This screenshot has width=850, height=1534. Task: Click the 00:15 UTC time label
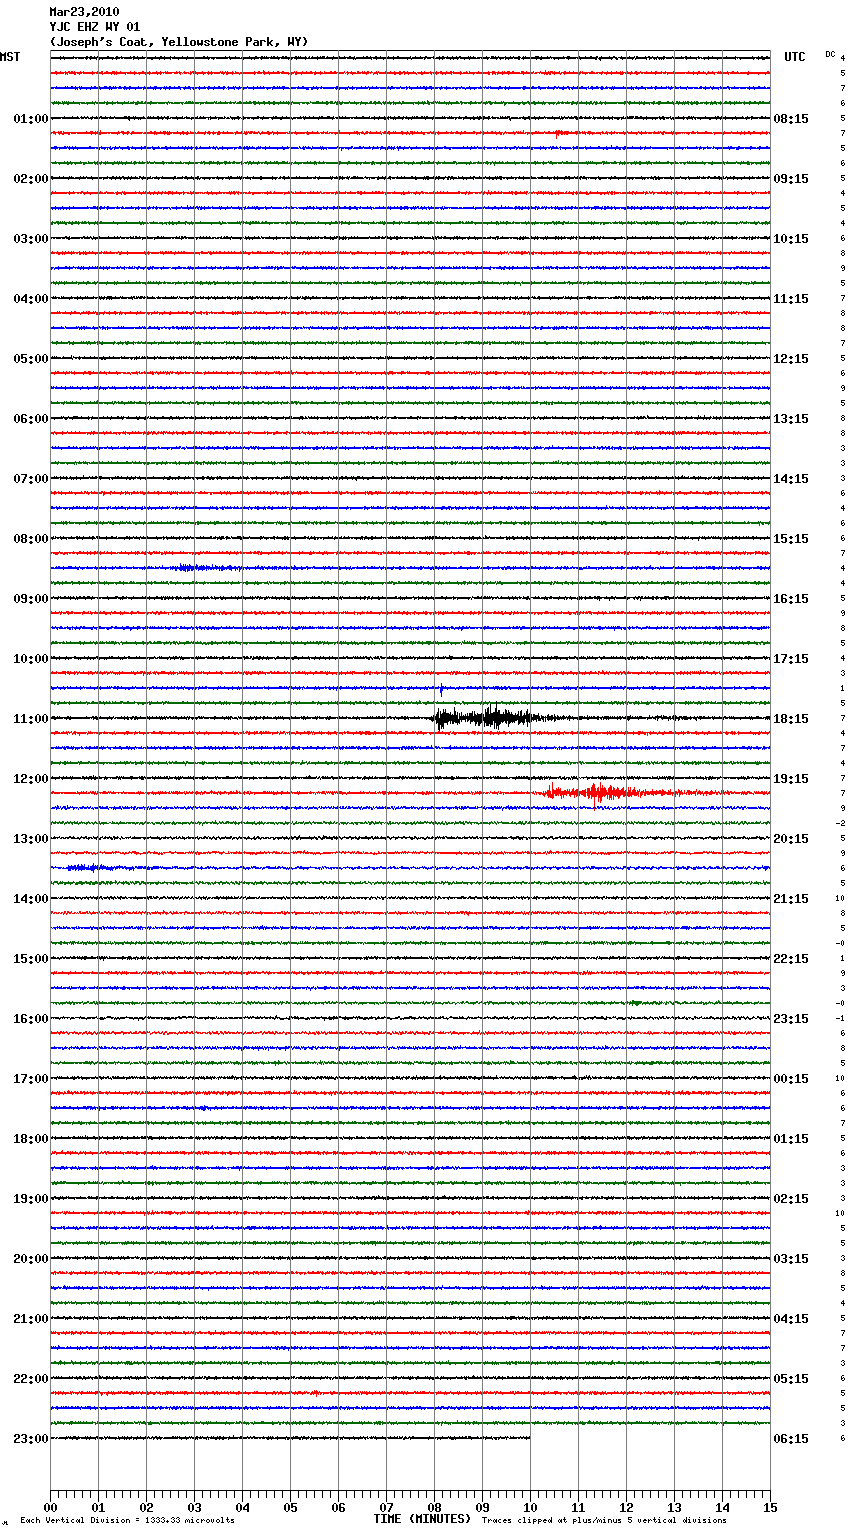pyautogui.click(x=791, y=1079)
